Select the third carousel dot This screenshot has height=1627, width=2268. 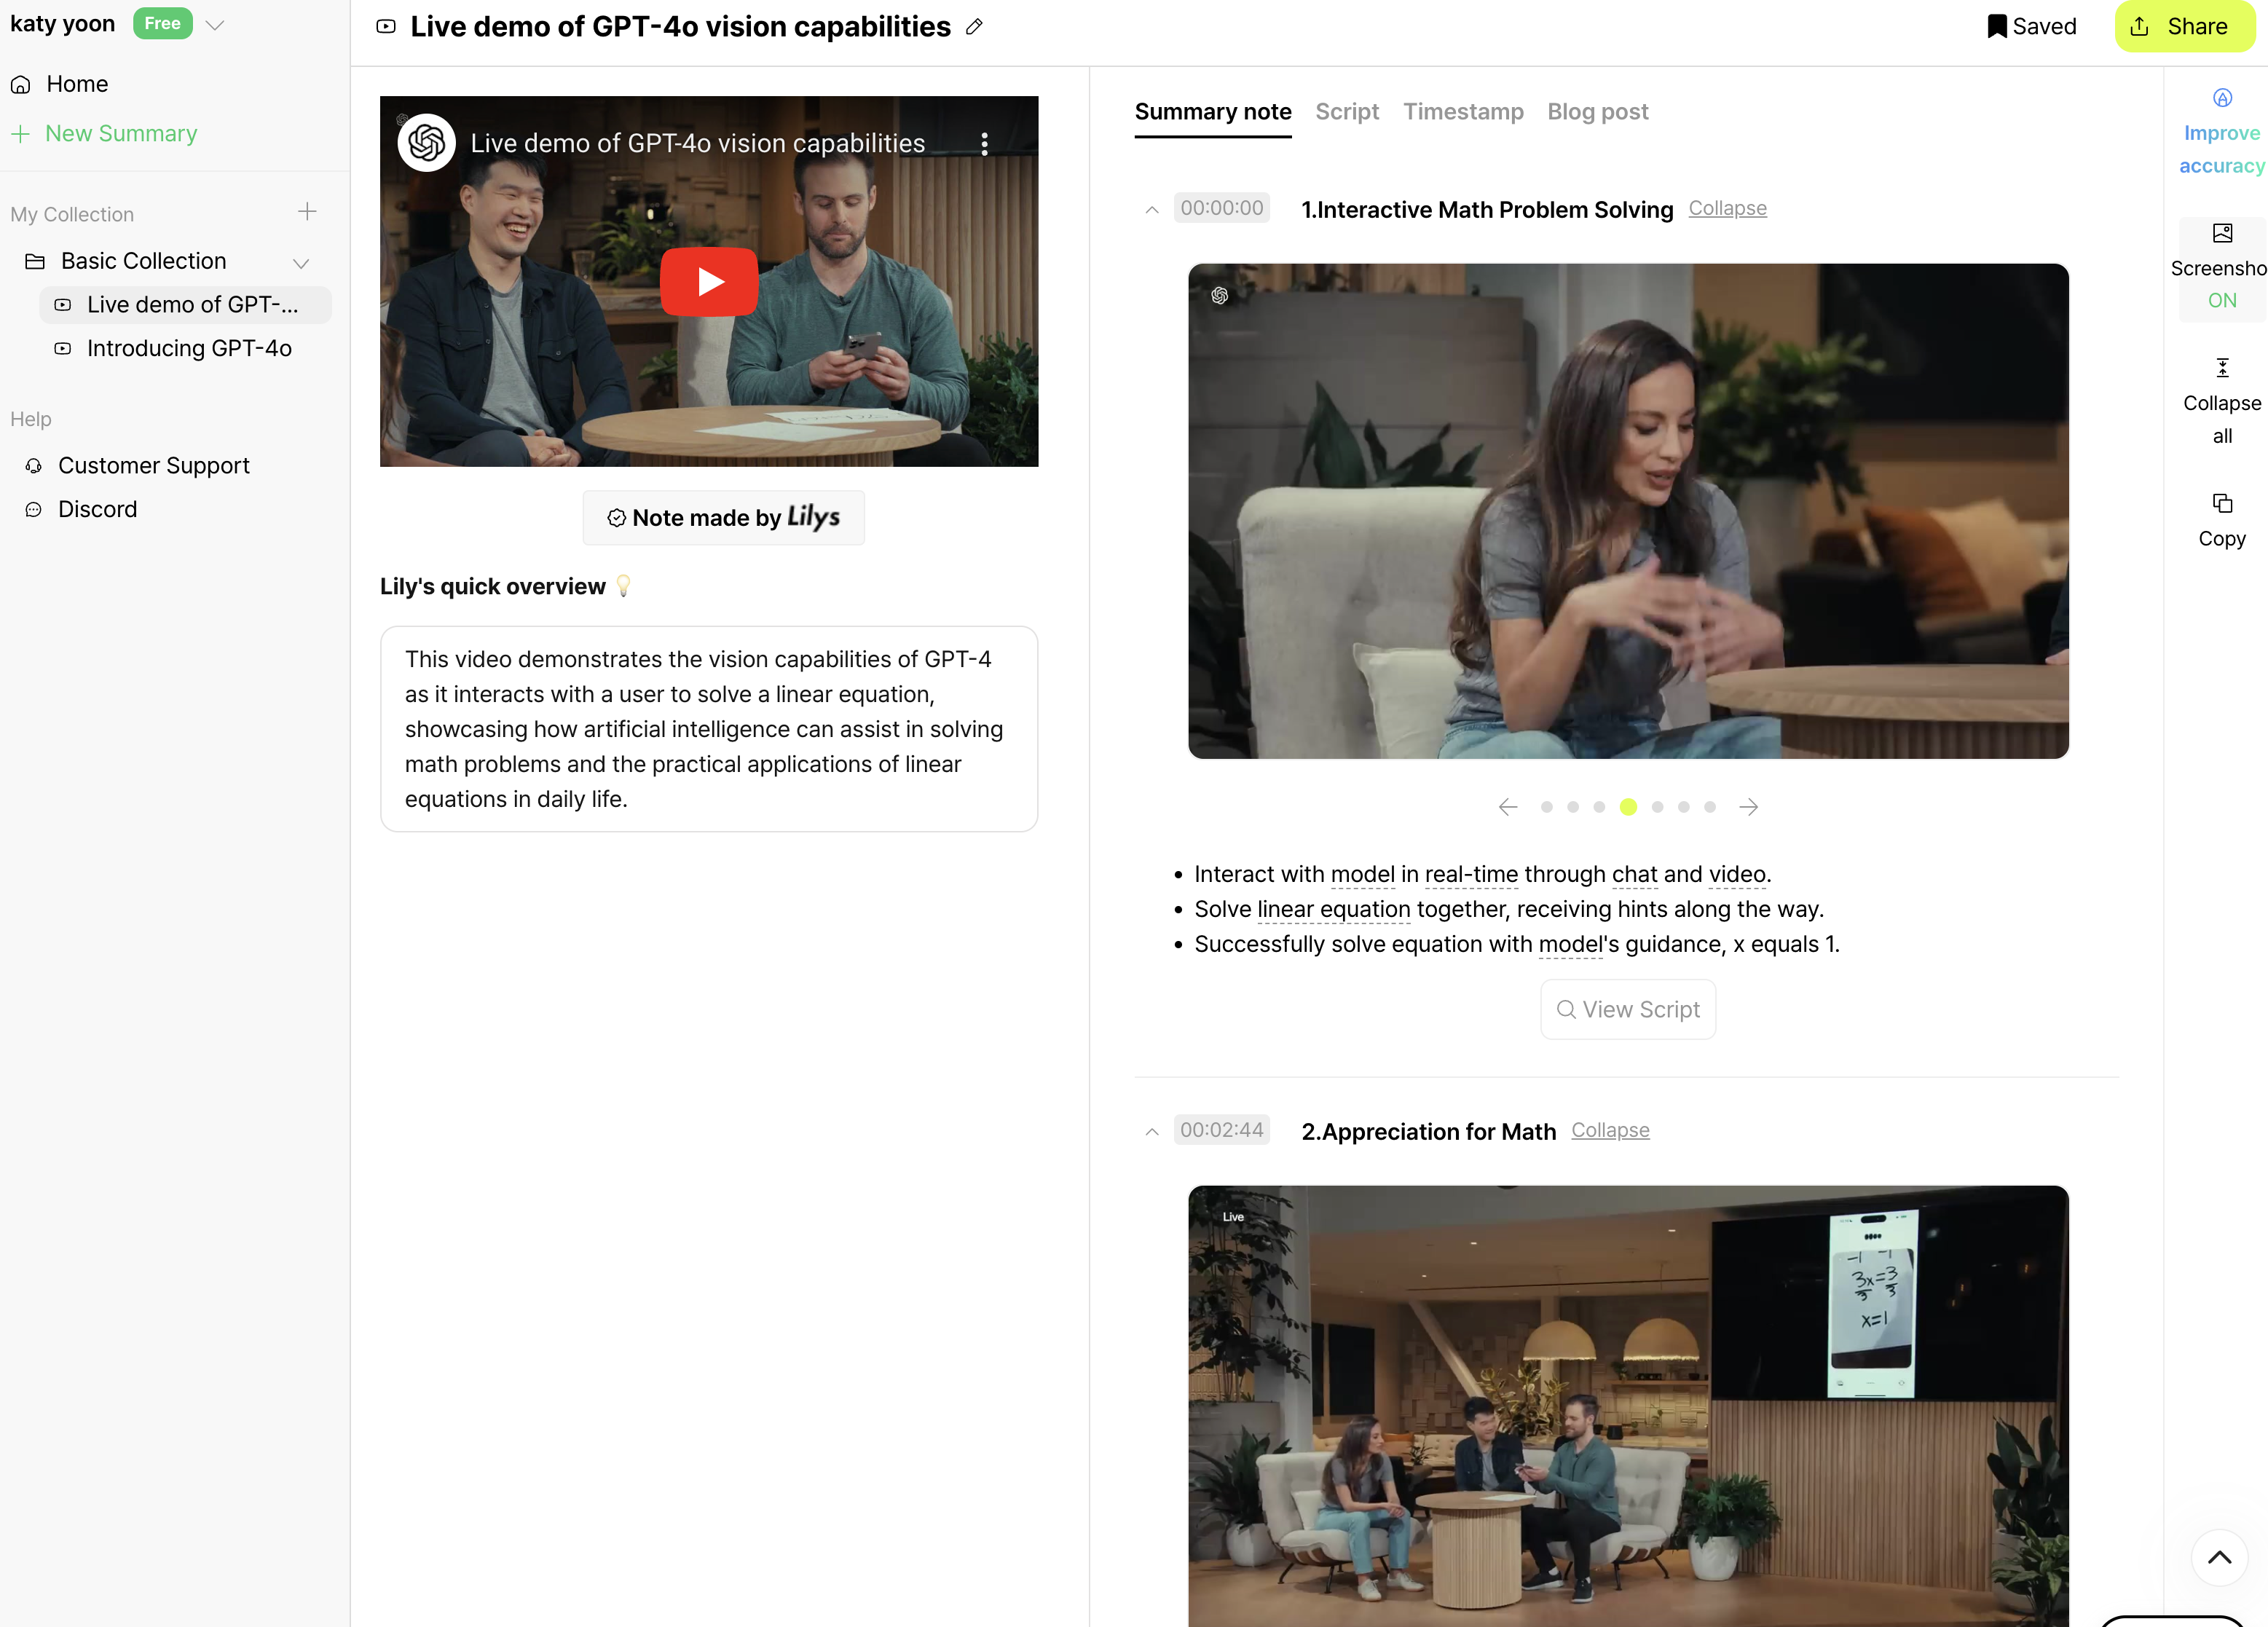1599,807
